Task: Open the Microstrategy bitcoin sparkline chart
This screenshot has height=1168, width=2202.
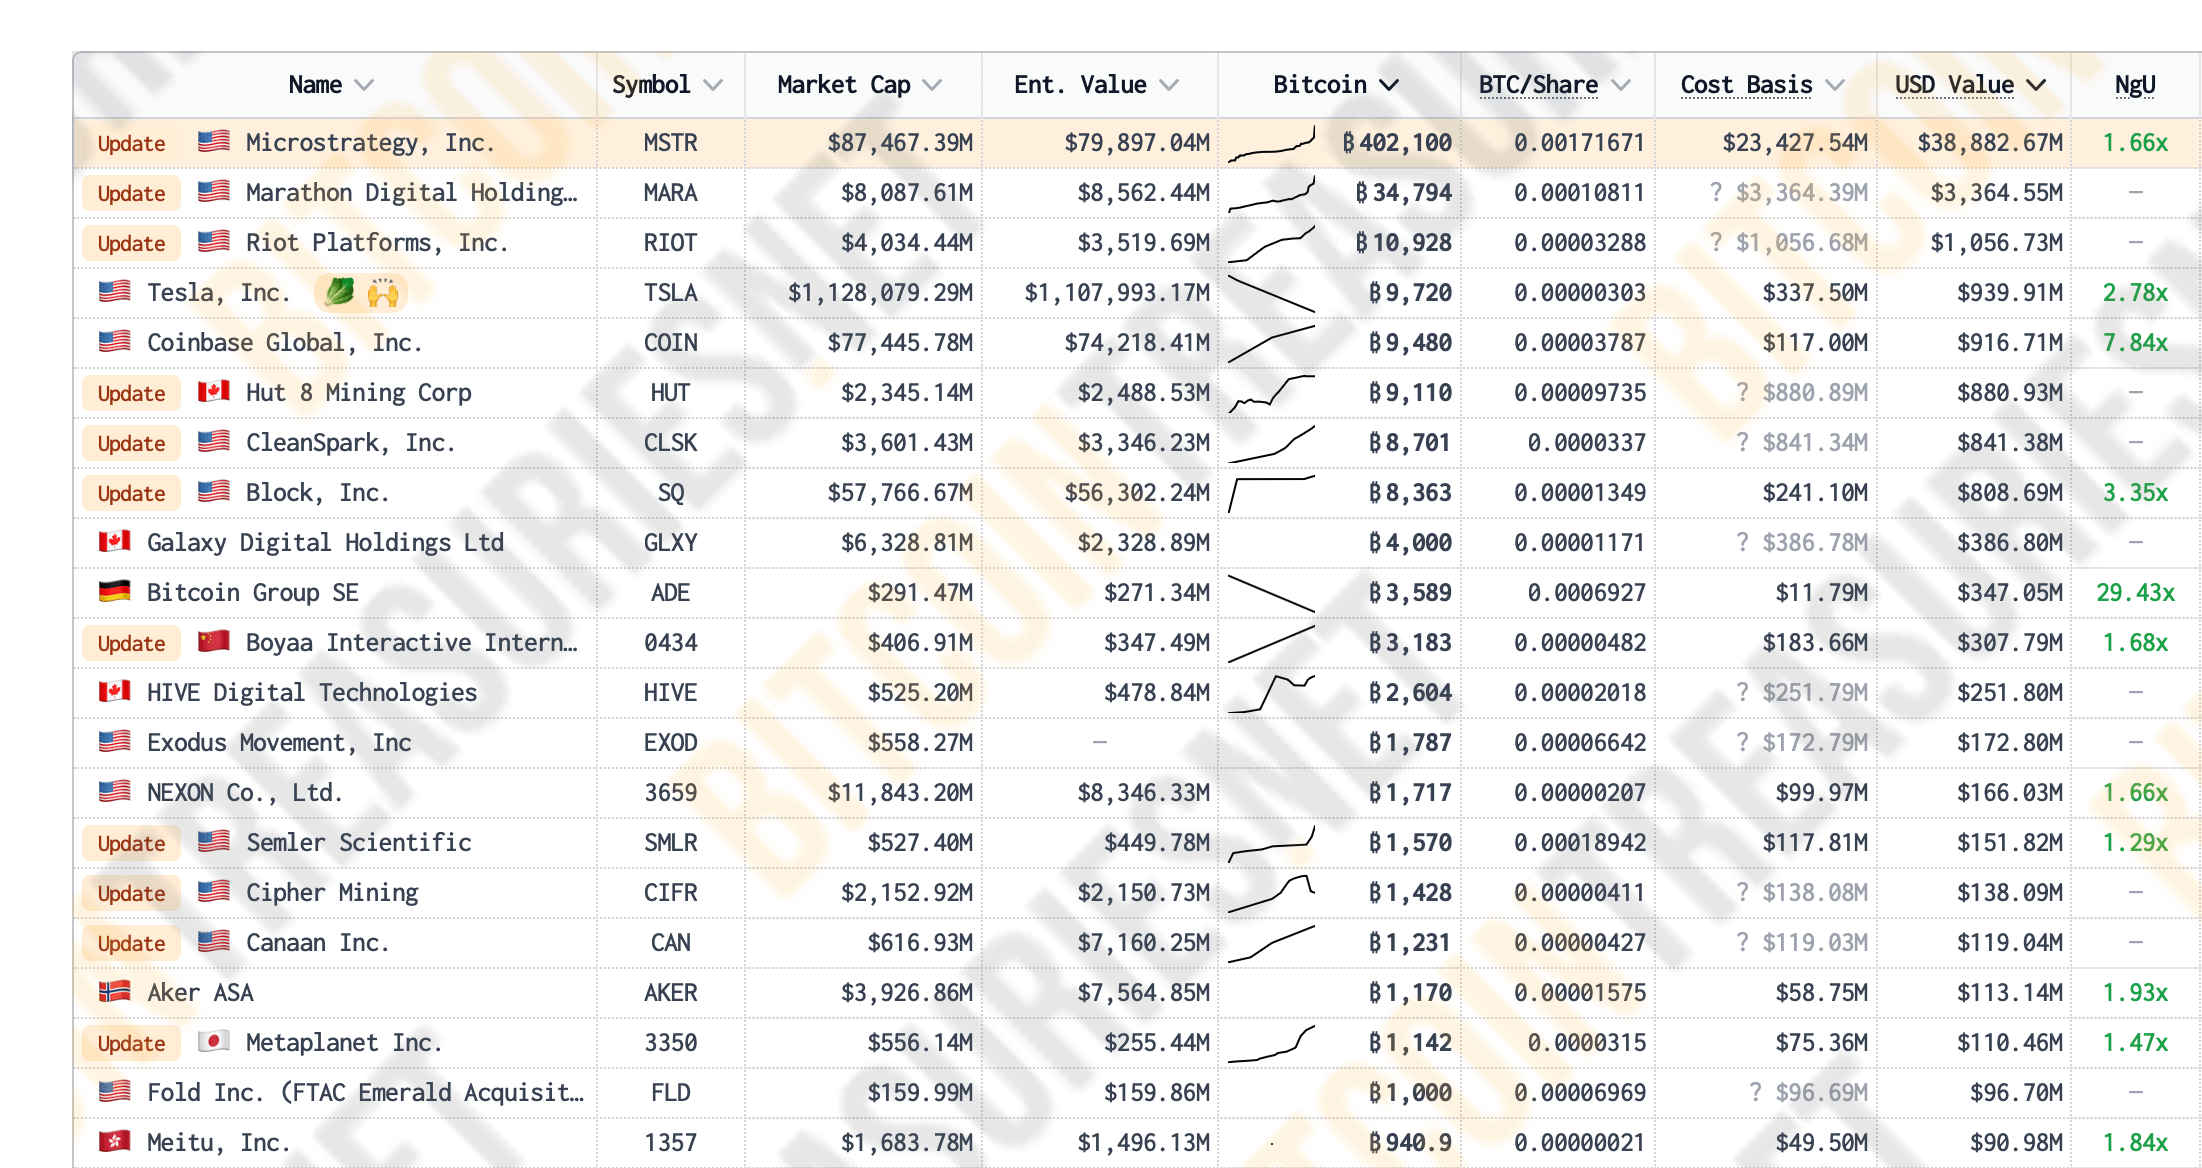Action: pos(1271,143)
